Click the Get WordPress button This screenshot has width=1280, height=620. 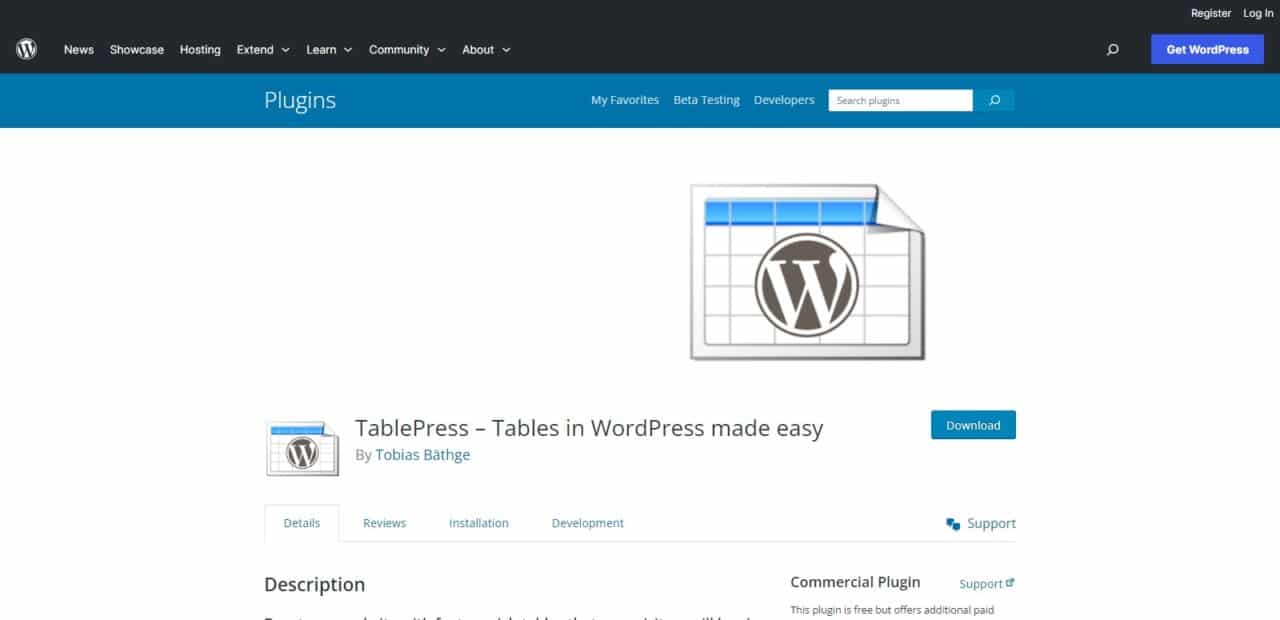click(1207, 49)
